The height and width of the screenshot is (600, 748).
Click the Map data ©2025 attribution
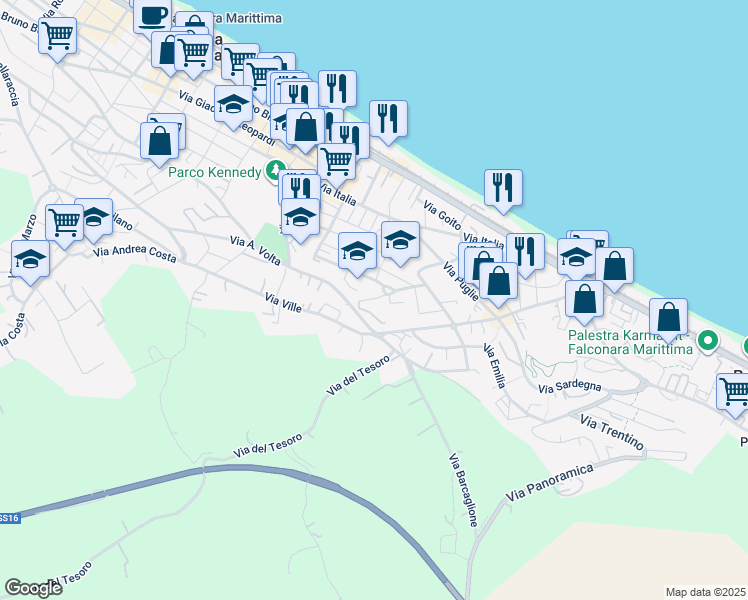click(705, 592)
